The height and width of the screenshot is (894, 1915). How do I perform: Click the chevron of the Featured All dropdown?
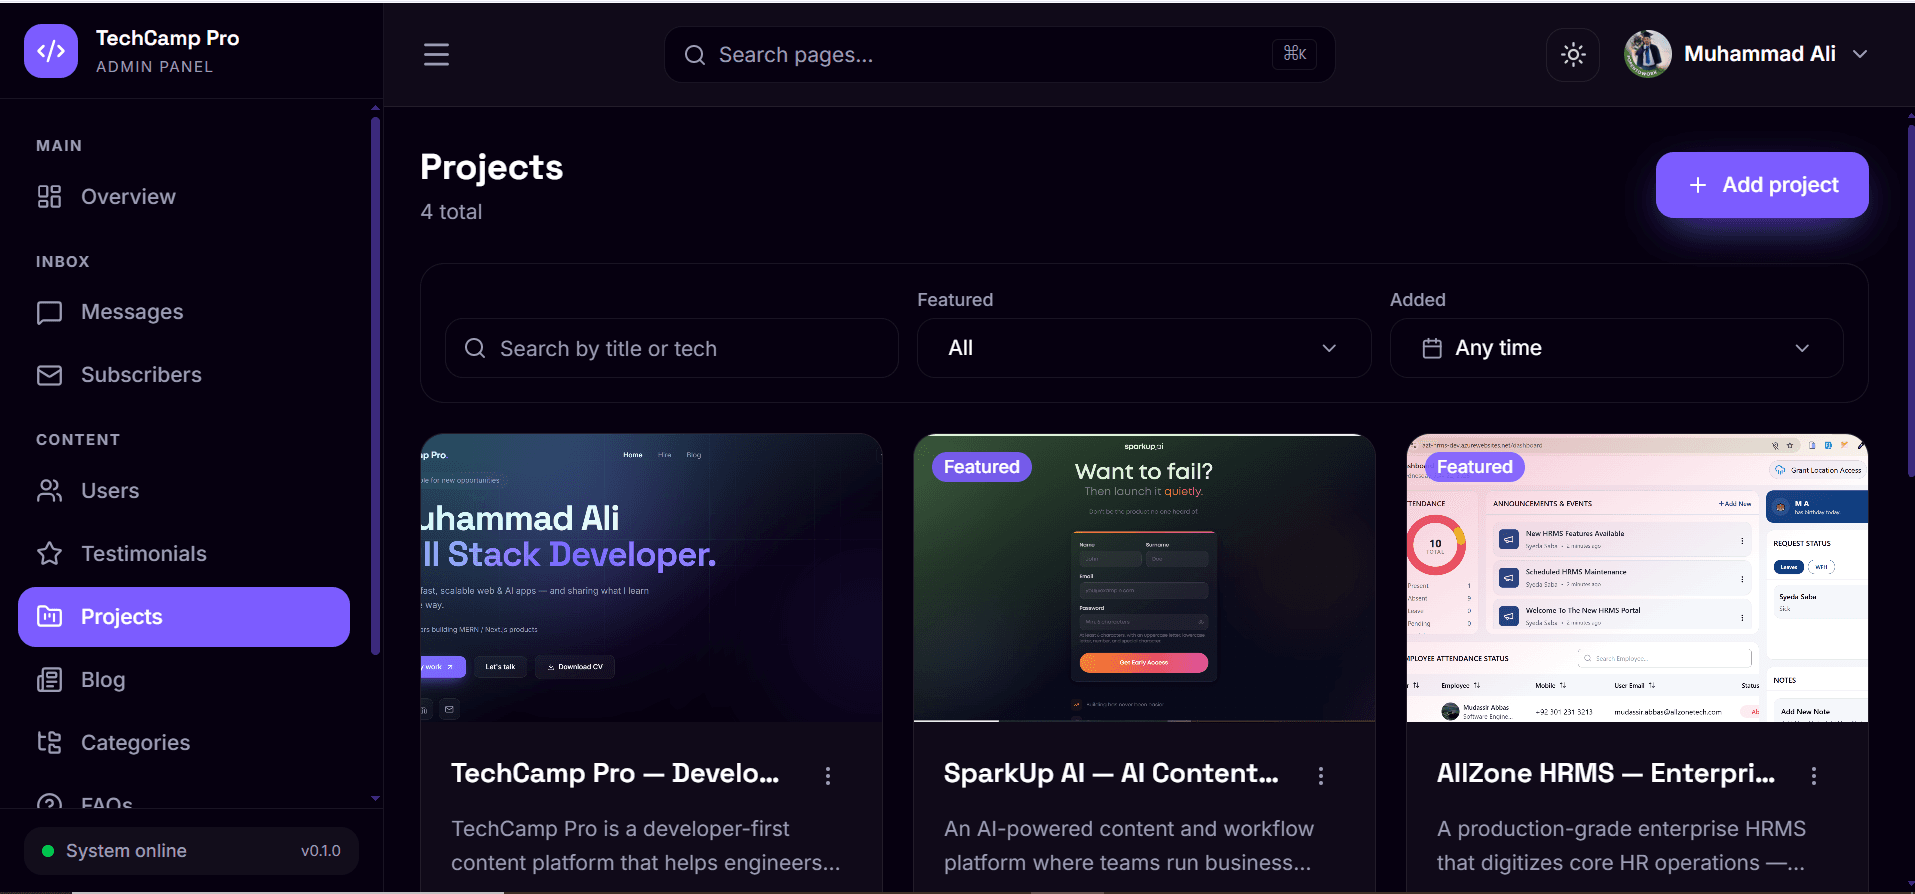[x=1329, y=348]
